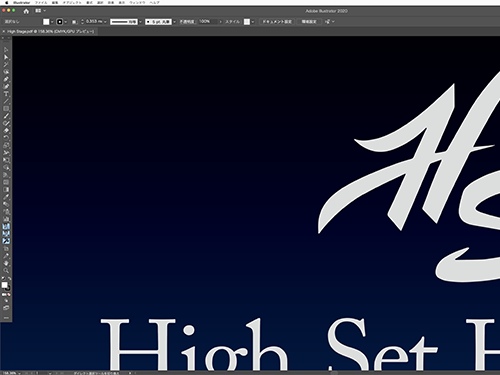Click the stroke color swatch in control bar

click(60, 22)
